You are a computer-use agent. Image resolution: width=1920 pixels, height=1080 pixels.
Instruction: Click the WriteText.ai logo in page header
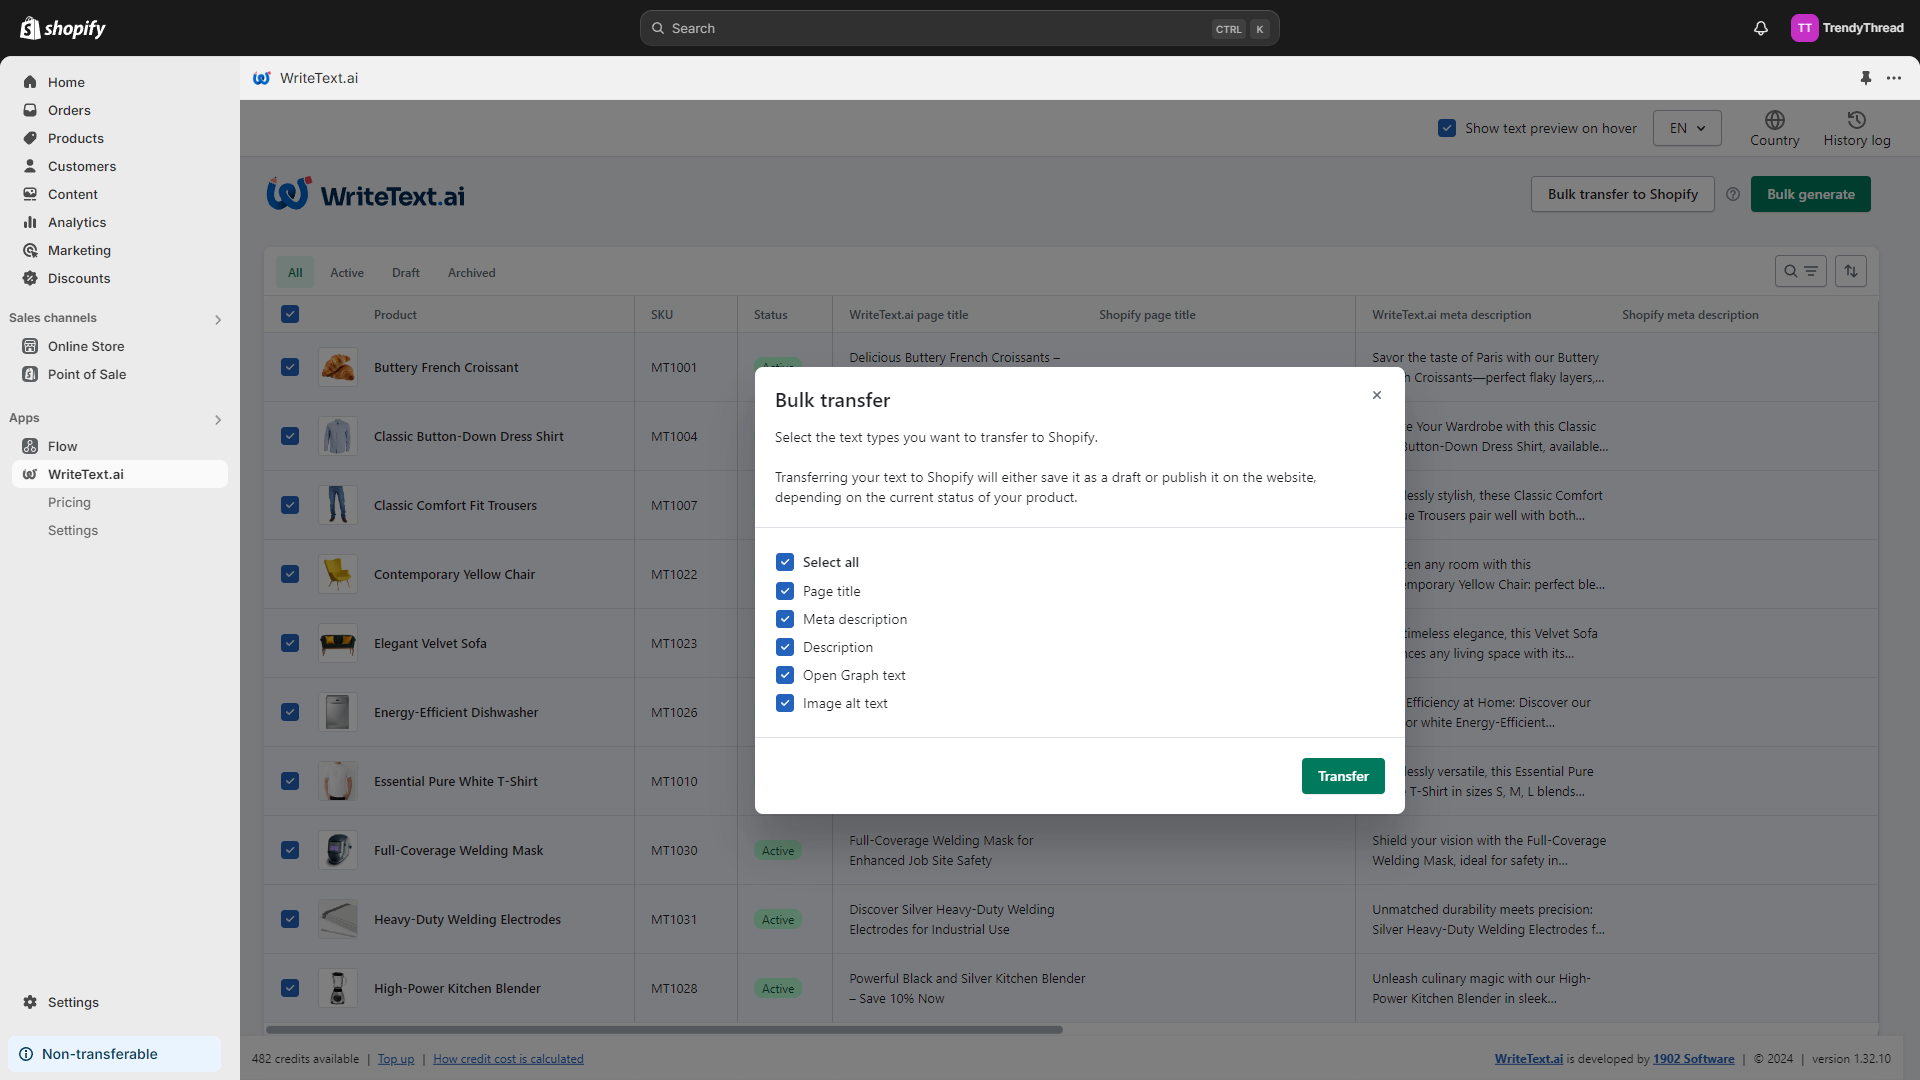click(366, 194)
